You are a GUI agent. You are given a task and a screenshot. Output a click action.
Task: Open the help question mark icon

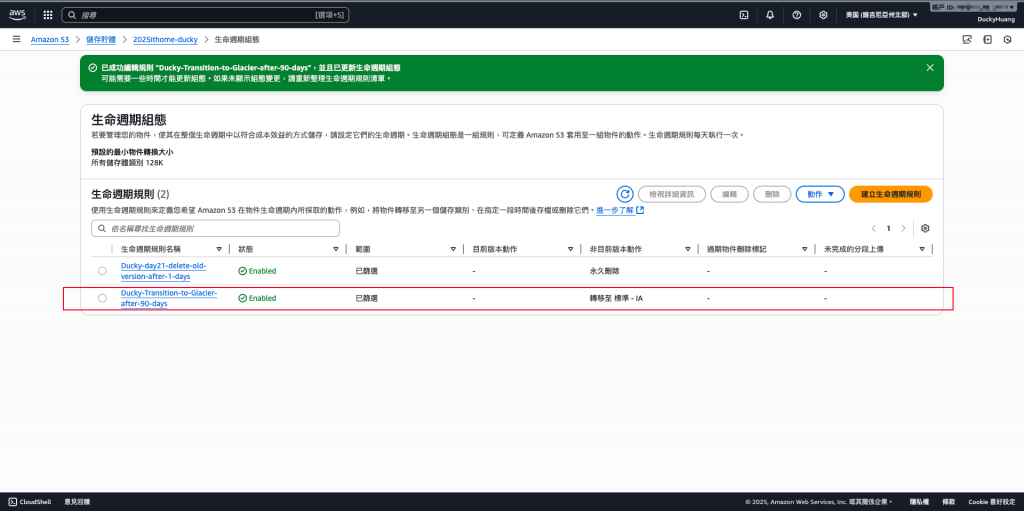[x=797, y=14]
